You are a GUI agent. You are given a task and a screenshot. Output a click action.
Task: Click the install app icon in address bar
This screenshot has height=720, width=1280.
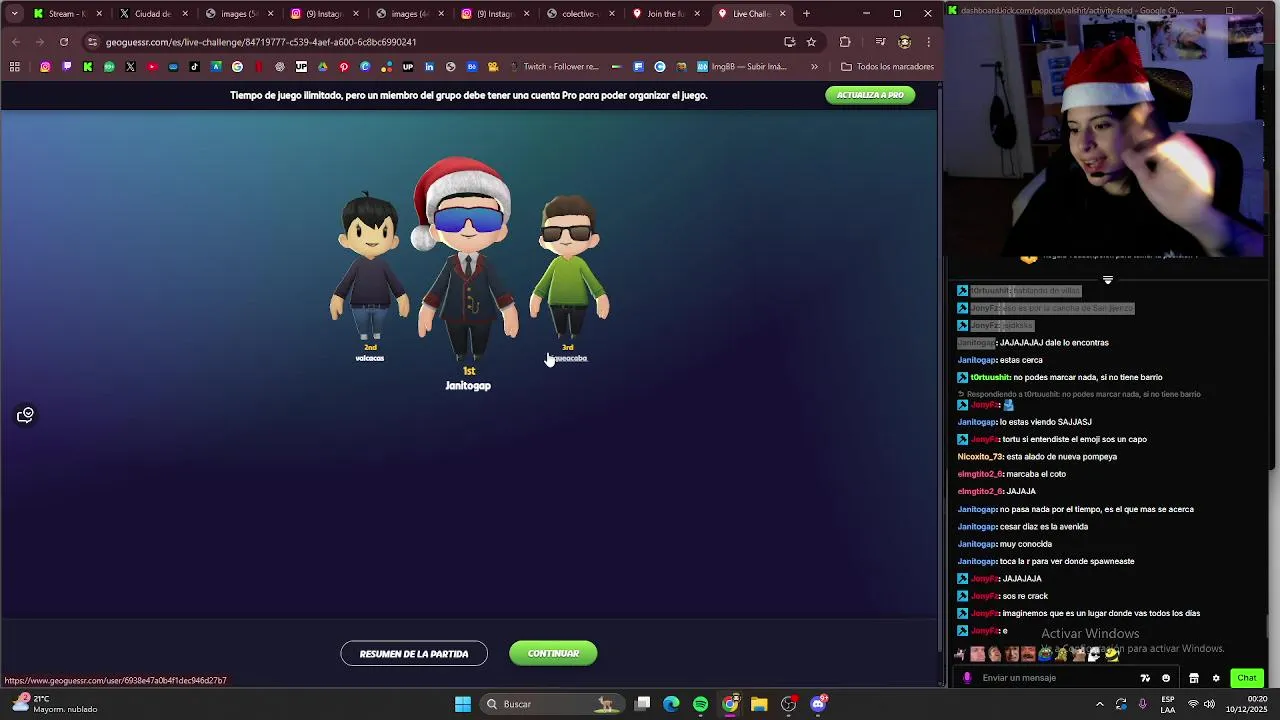tap(790, 42)
